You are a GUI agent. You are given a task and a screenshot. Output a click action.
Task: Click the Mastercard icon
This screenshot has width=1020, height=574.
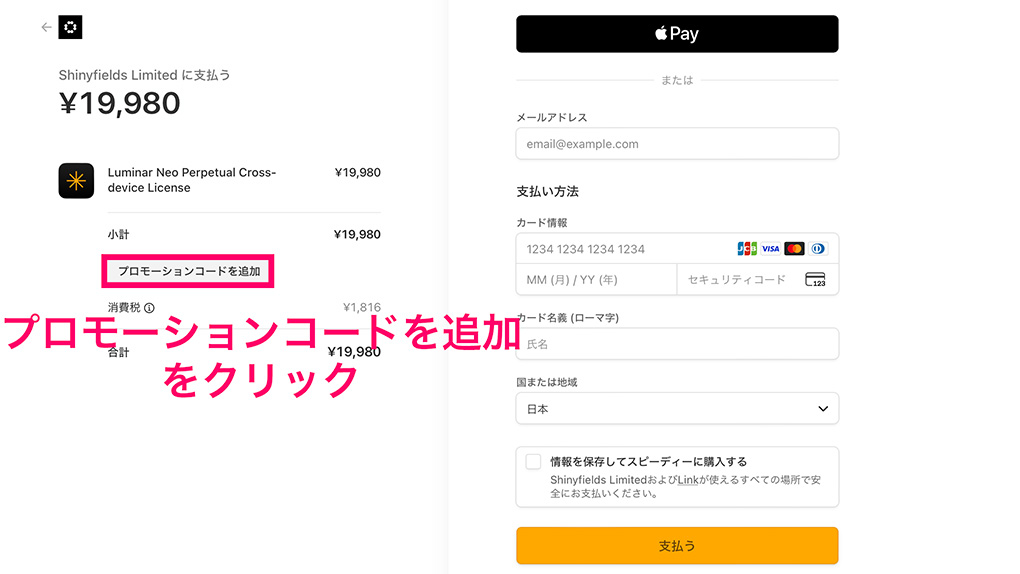pos(794,249)
